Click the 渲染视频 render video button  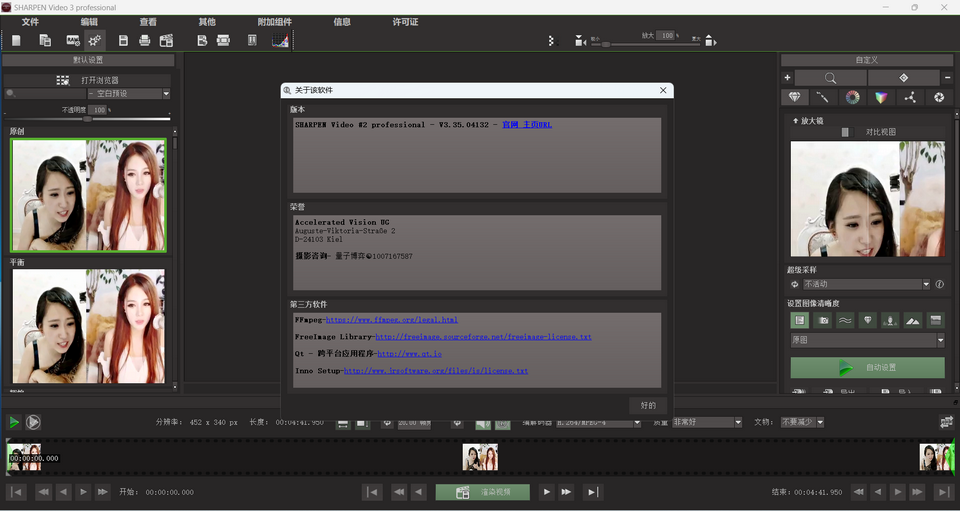pos(482,492)
